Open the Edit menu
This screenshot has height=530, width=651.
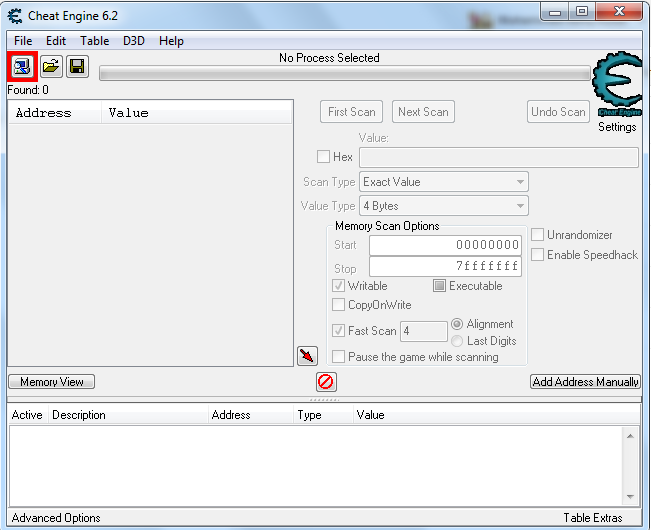pos(56,41)
